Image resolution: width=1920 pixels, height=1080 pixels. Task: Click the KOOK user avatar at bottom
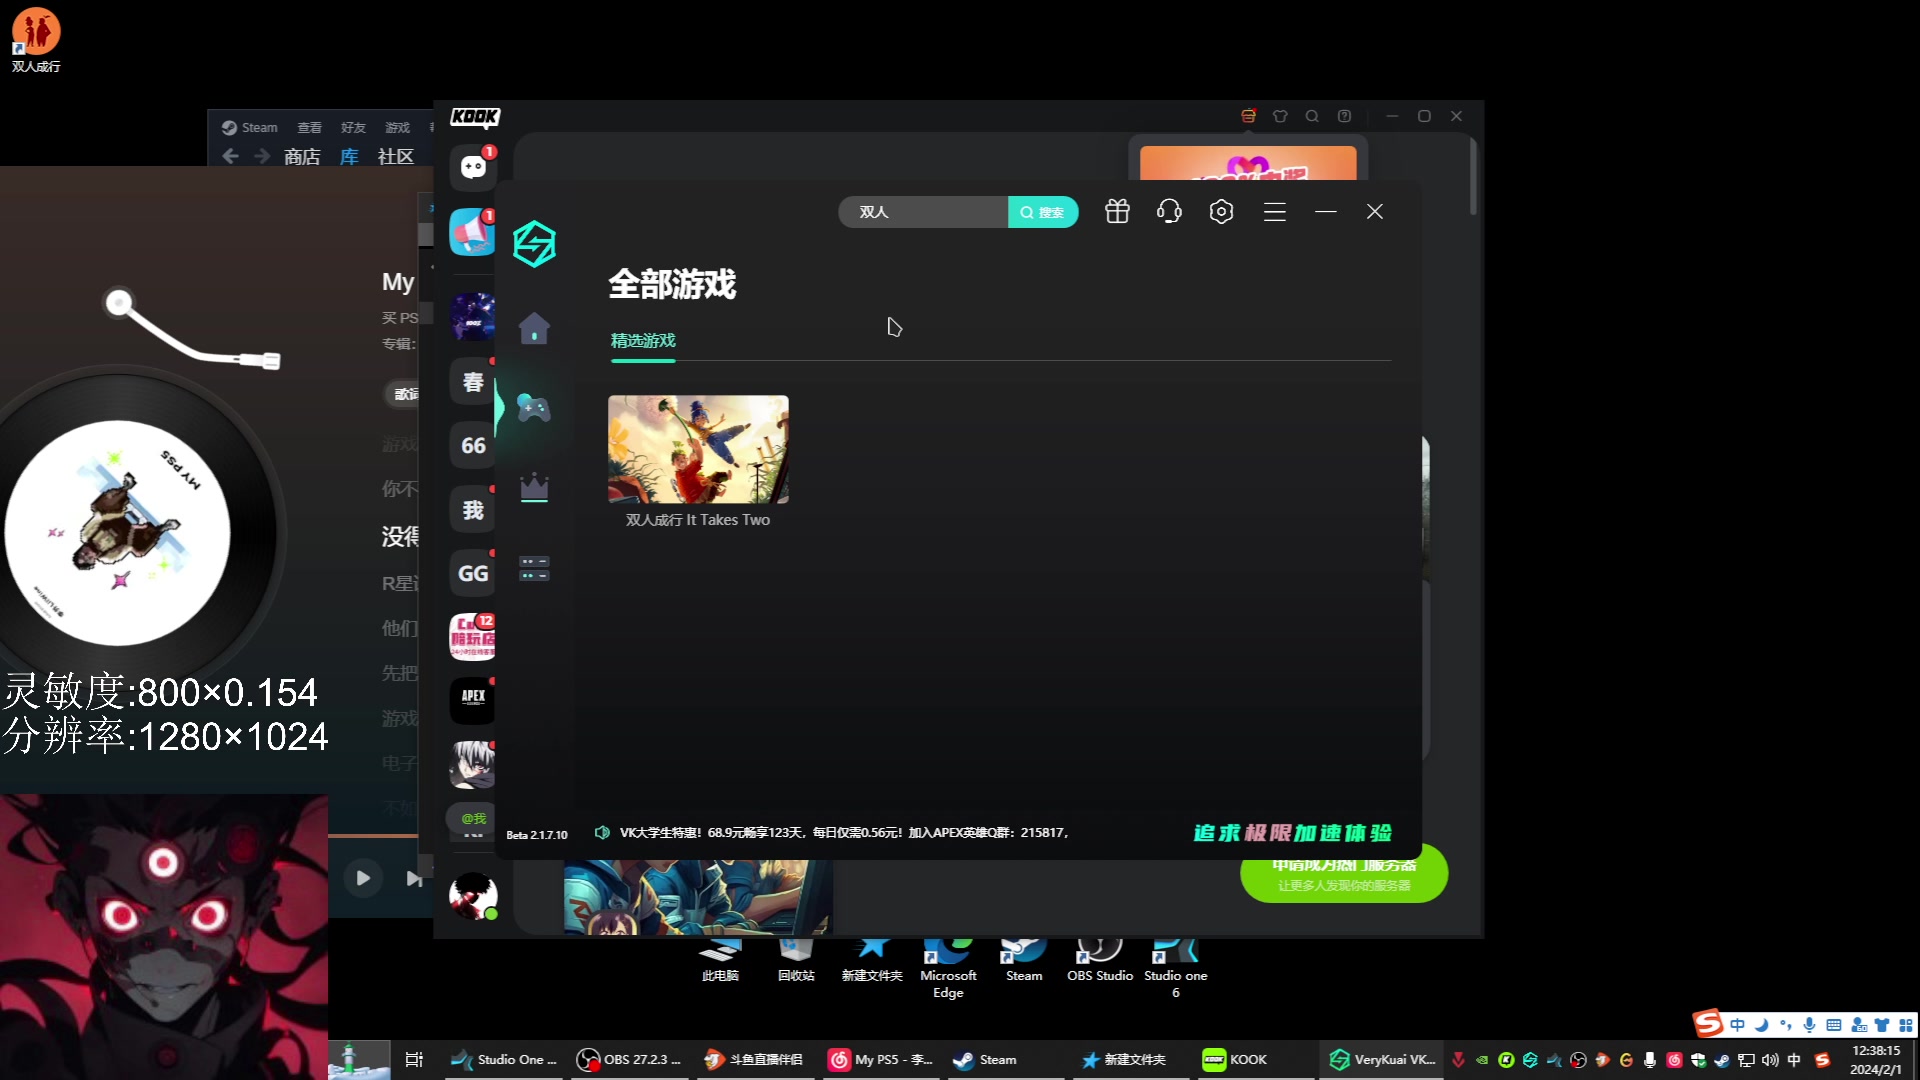pyautogui.click(x=473, y=895)
